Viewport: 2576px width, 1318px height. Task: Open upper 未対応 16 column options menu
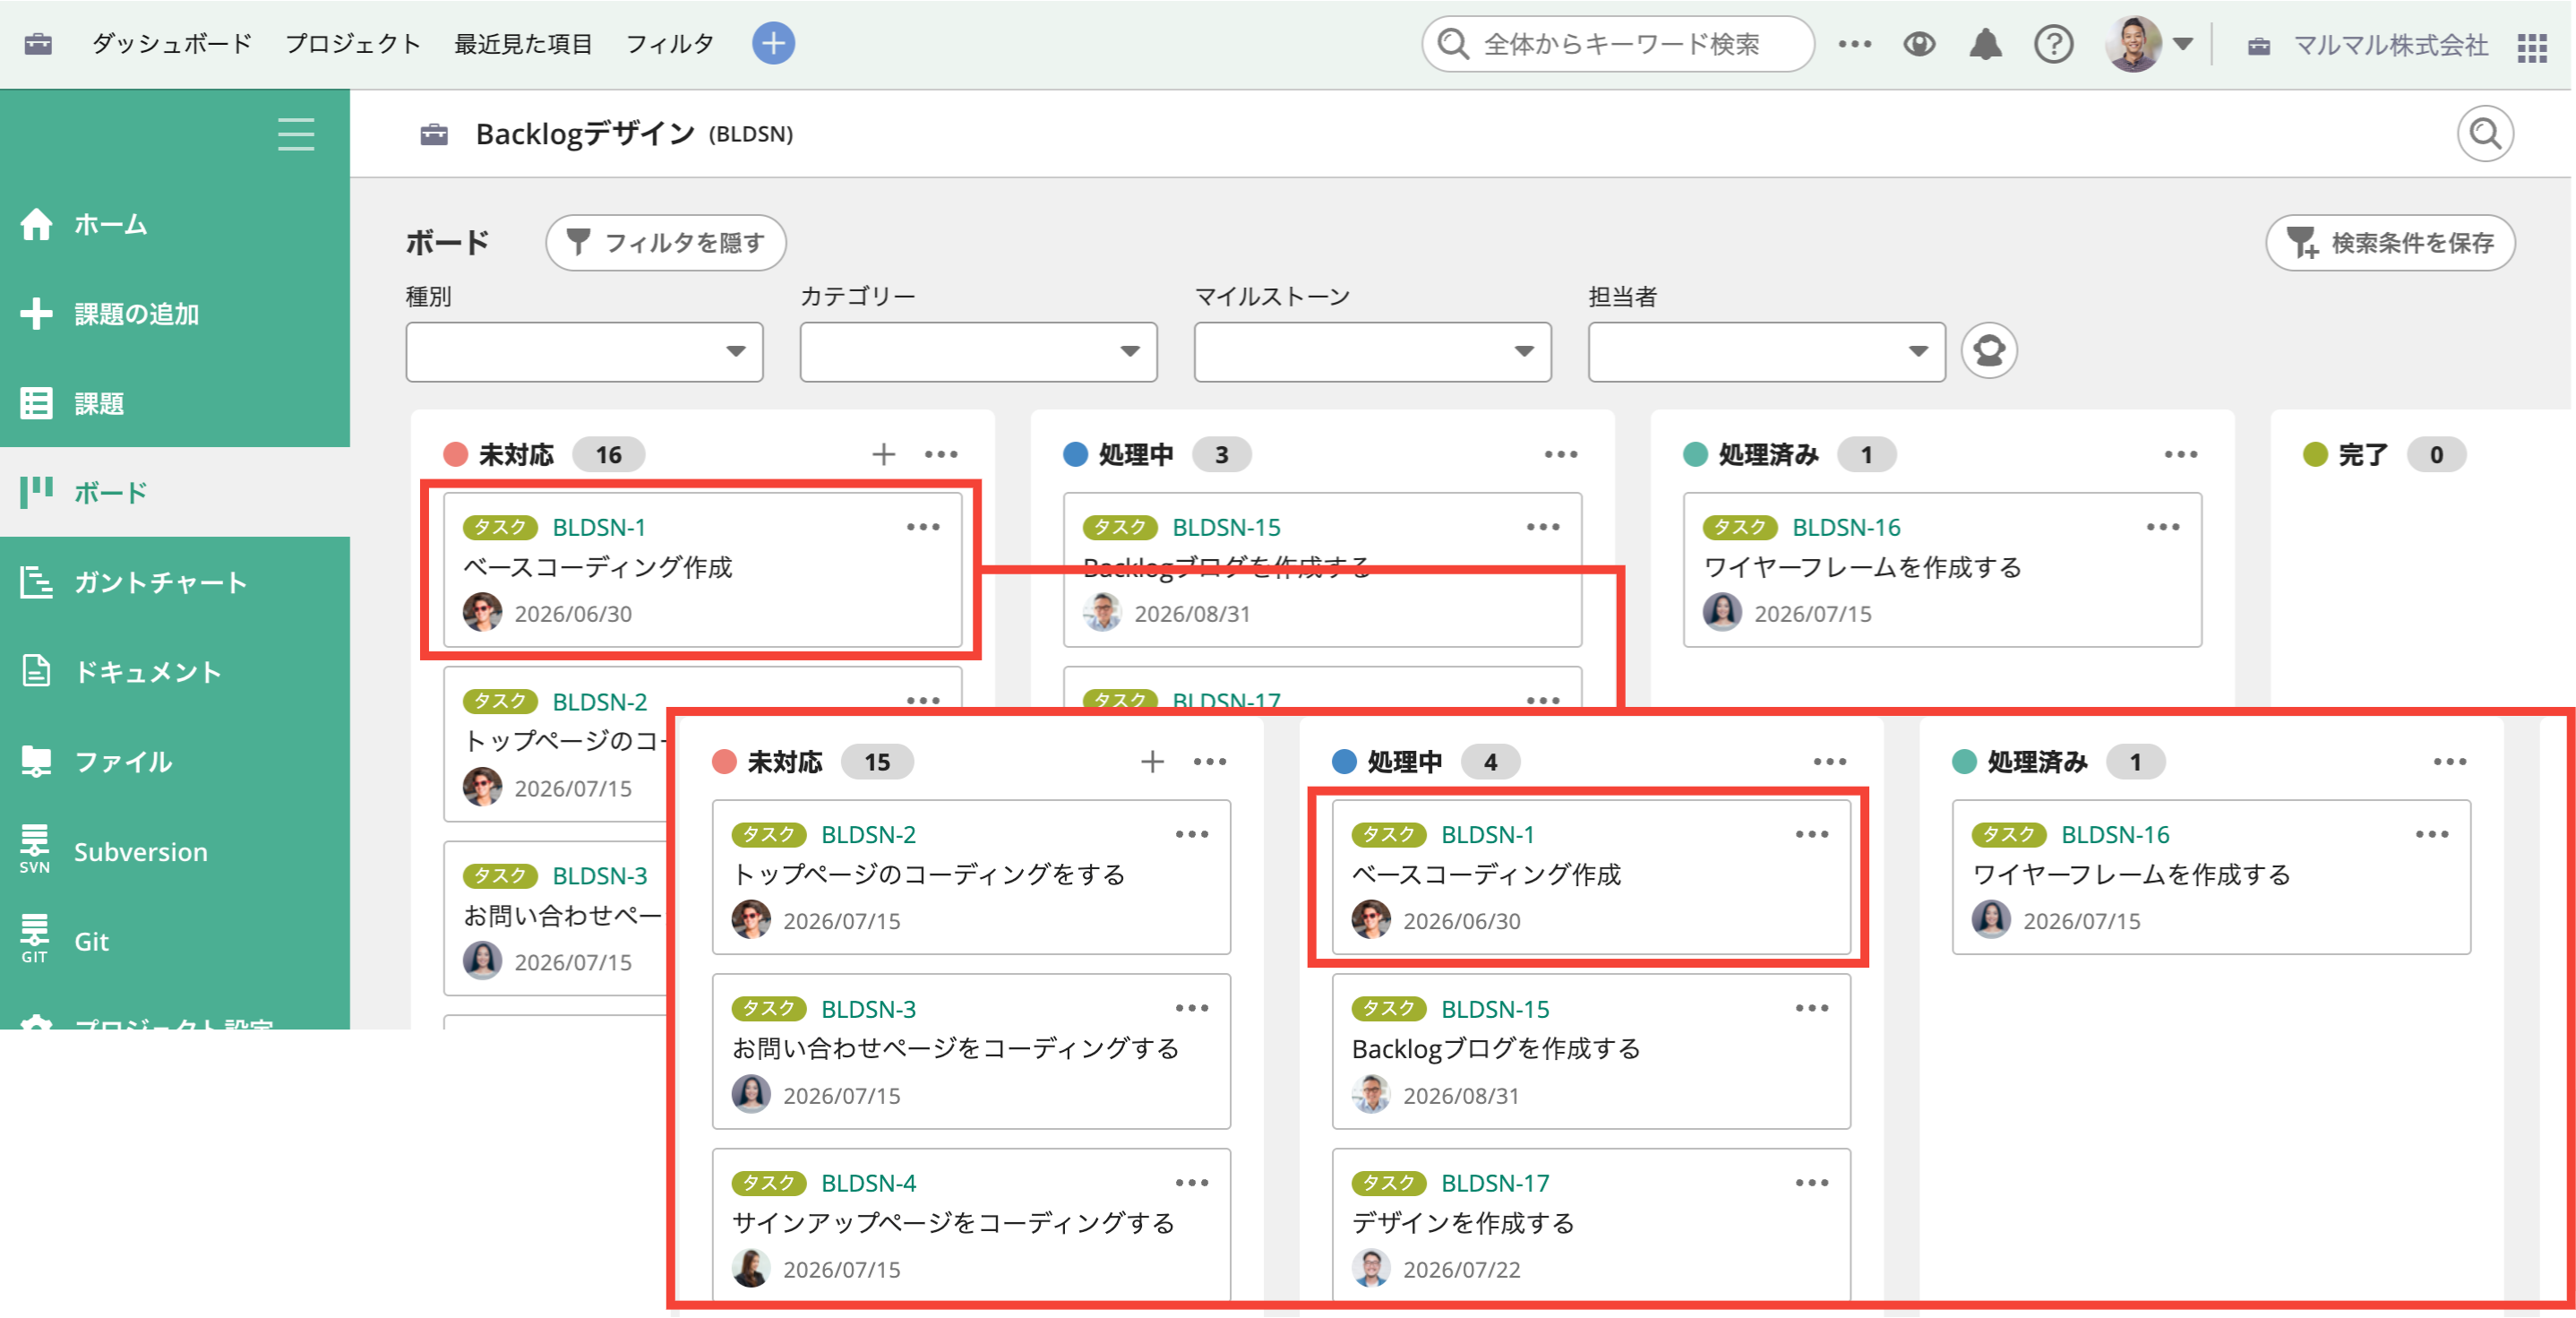point(941,454)
